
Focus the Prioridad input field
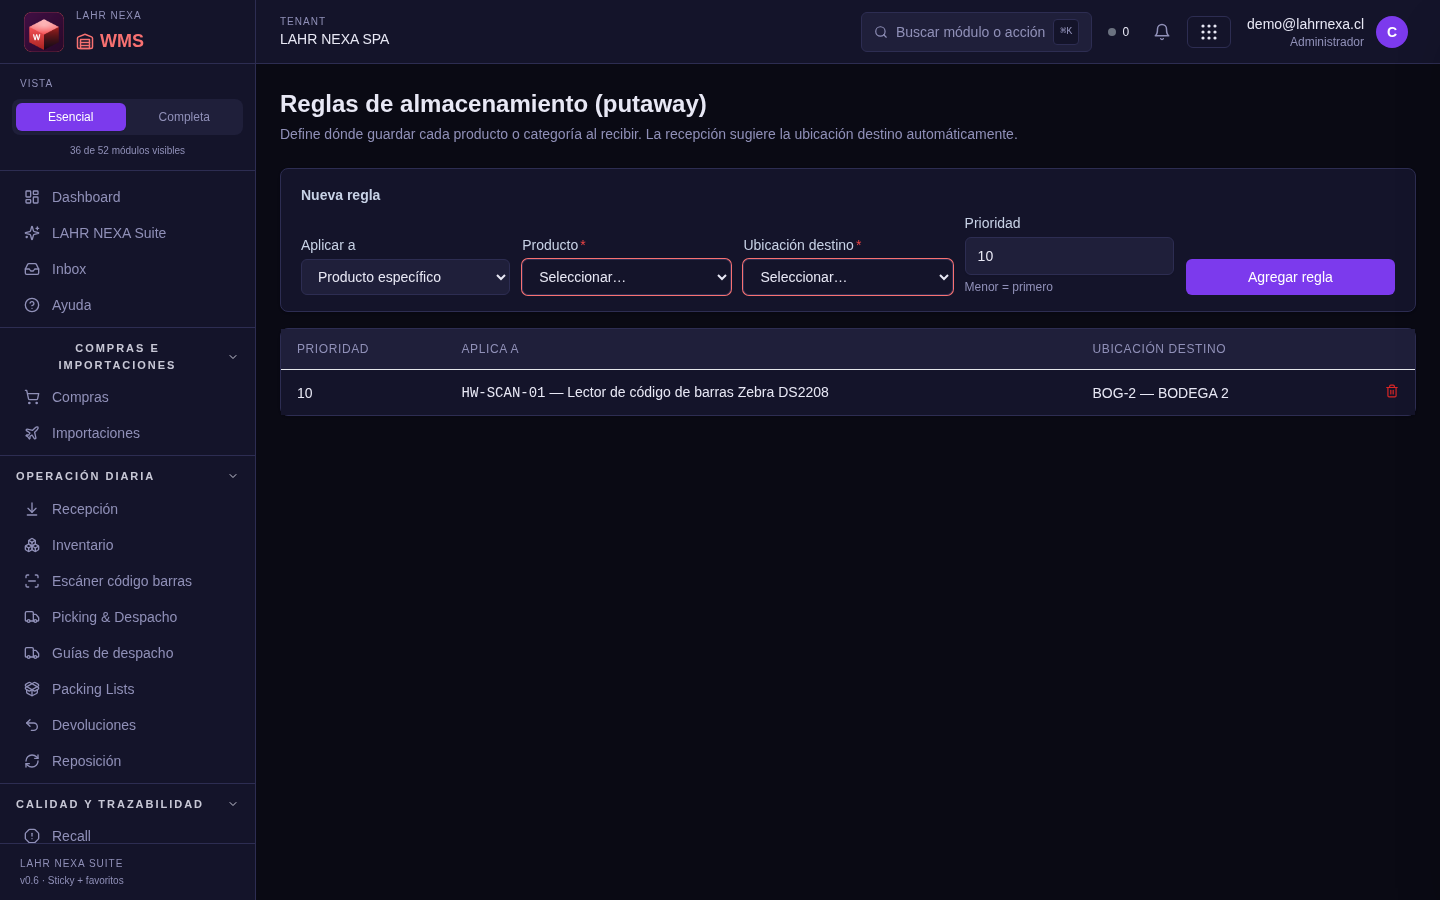1069,256
